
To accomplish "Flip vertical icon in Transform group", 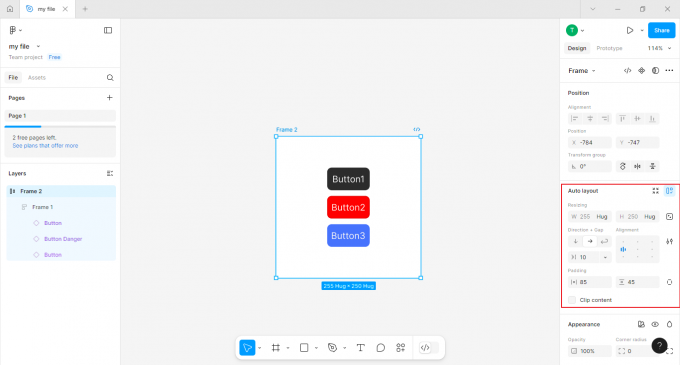I will (x=652, y=166).
